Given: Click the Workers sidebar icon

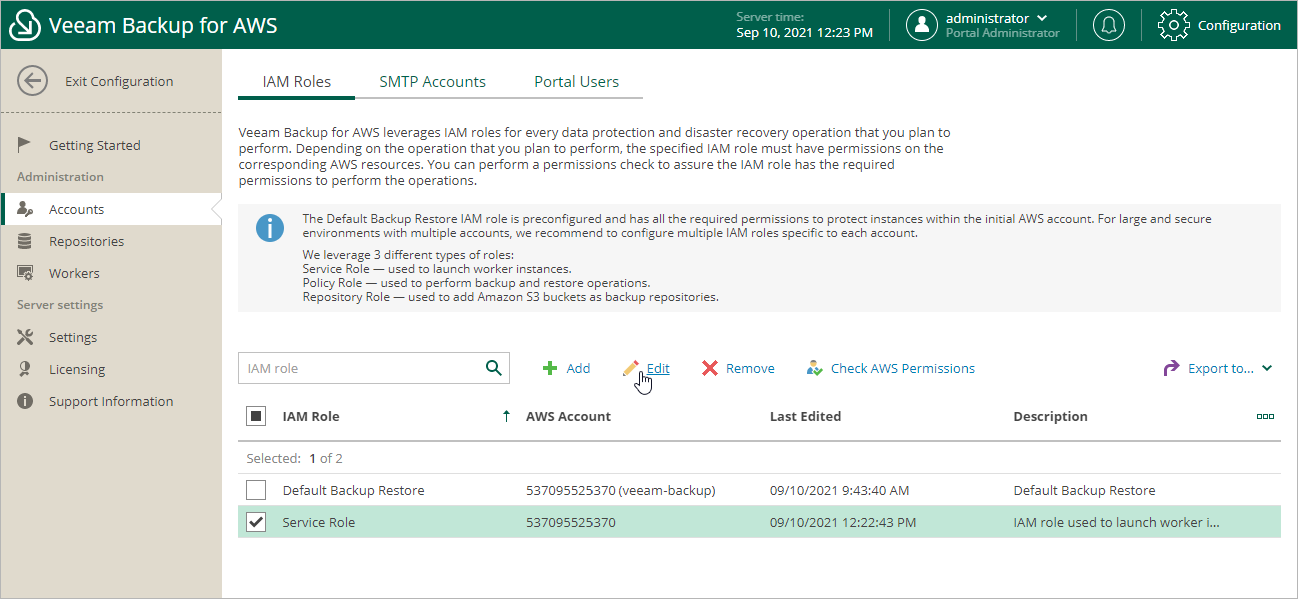Looking at the screenshot, I should (26, 273).
